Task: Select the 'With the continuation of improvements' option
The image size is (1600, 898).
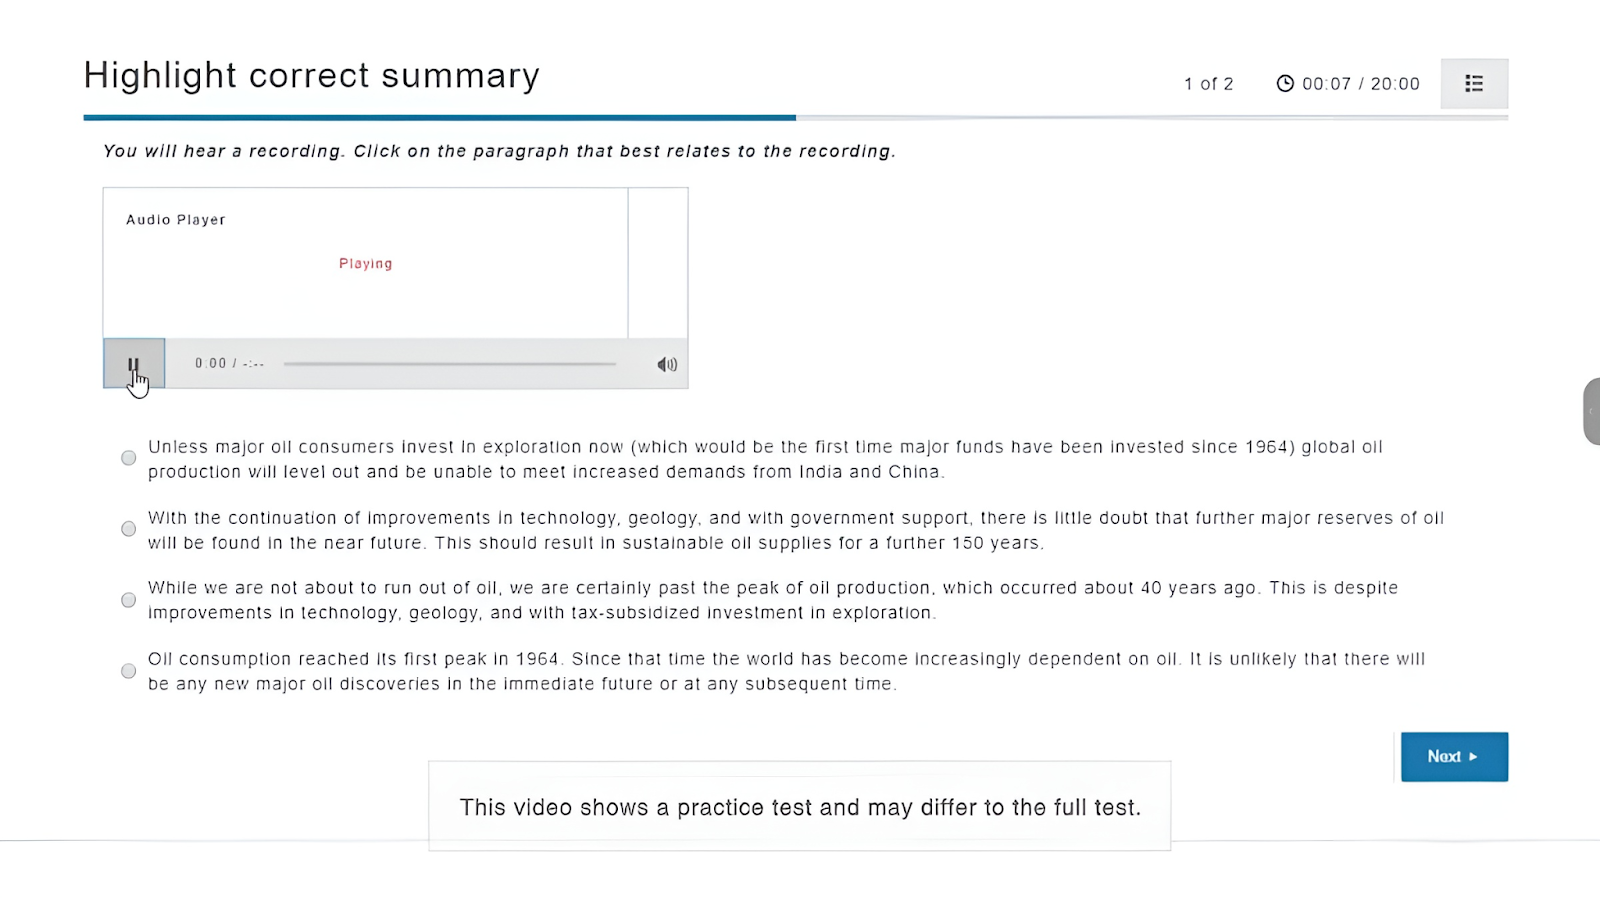Action: 129,529
